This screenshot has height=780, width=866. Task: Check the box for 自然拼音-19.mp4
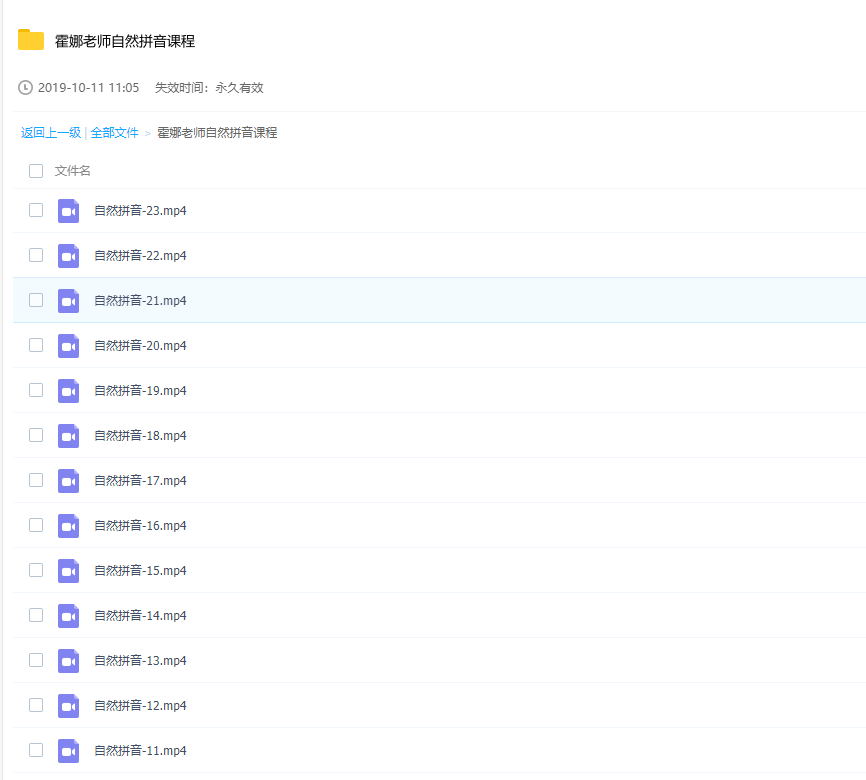(x=36, y=390)
